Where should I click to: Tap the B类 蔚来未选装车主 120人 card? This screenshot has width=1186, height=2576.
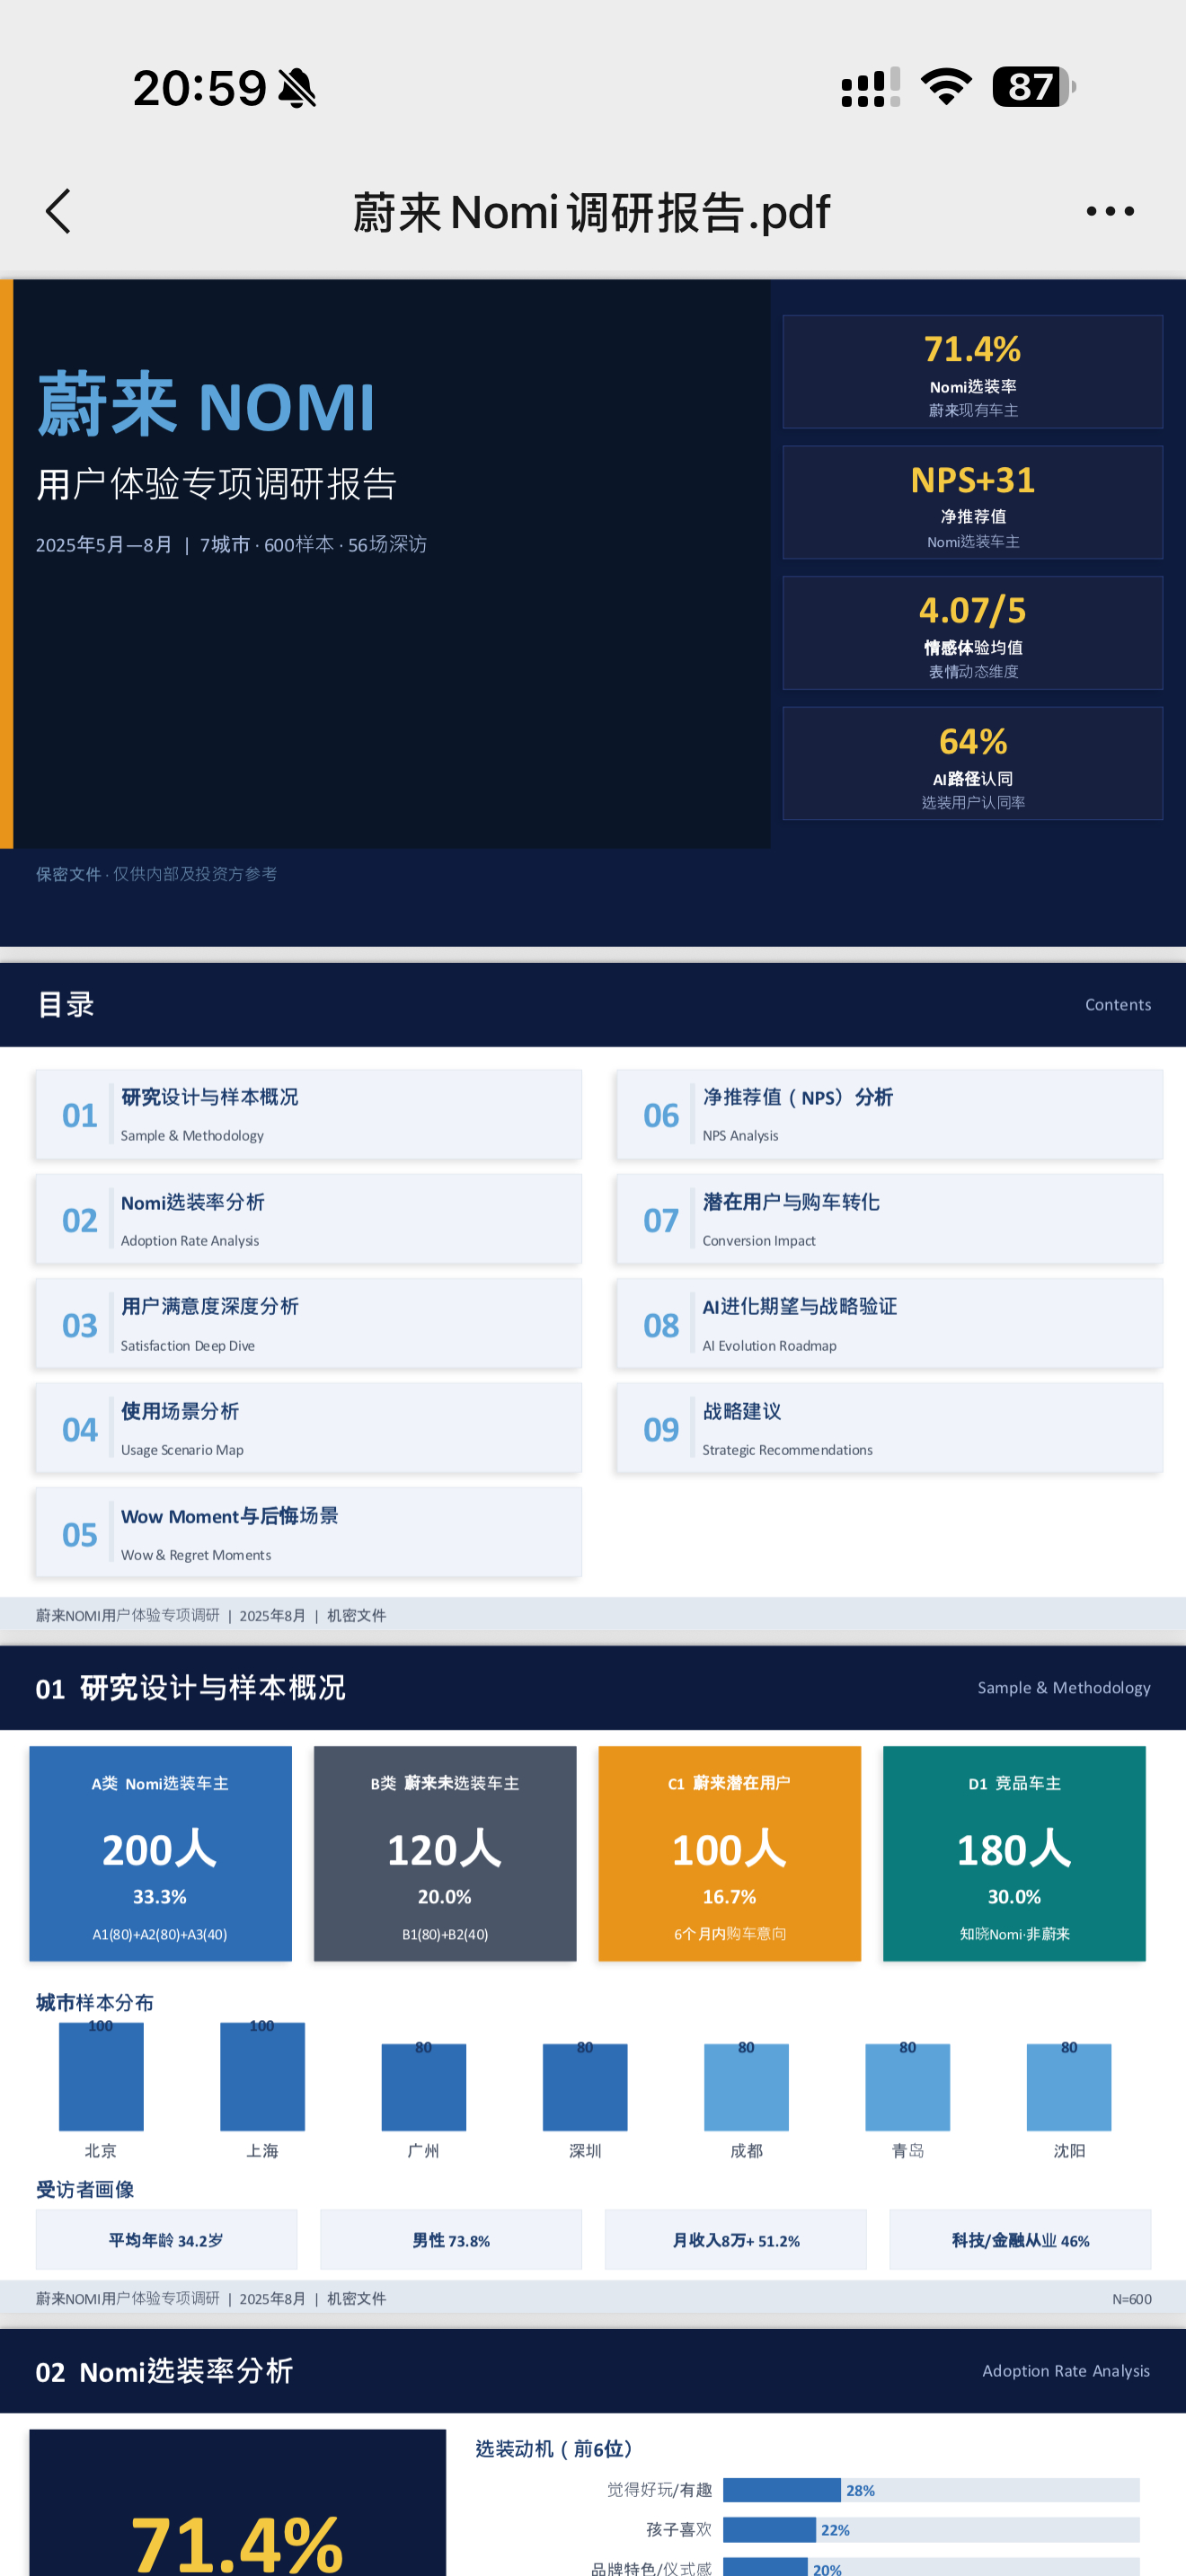coord(445,1854)
